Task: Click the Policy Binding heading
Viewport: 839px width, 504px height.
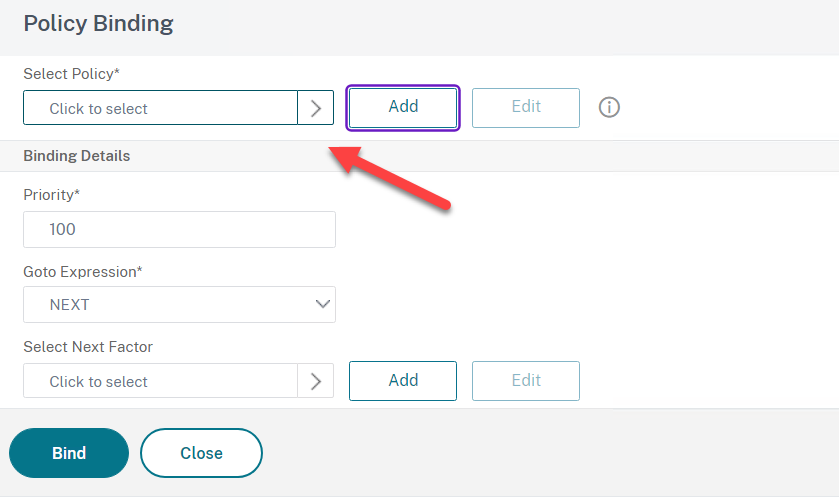Action: tap(98, 24)
